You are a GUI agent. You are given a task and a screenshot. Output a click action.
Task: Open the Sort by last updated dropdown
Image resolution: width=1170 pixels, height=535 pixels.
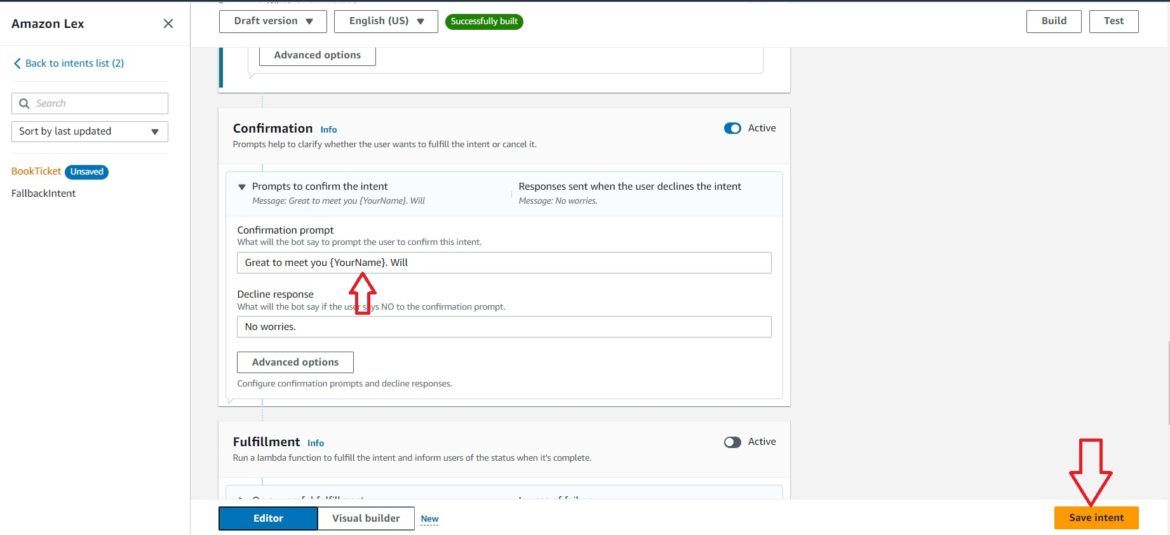point(89,131)
